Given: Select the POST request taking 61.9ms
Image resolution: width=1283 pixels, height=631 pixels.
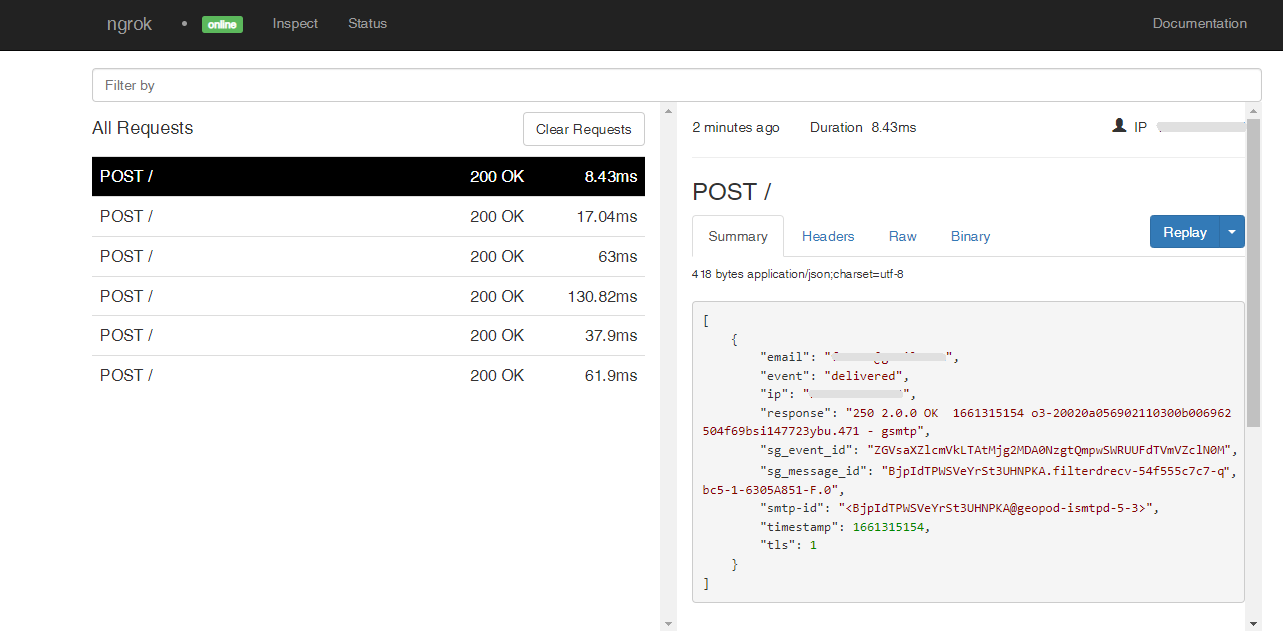Looking at the screenshot, I should [x=368, y=375].
